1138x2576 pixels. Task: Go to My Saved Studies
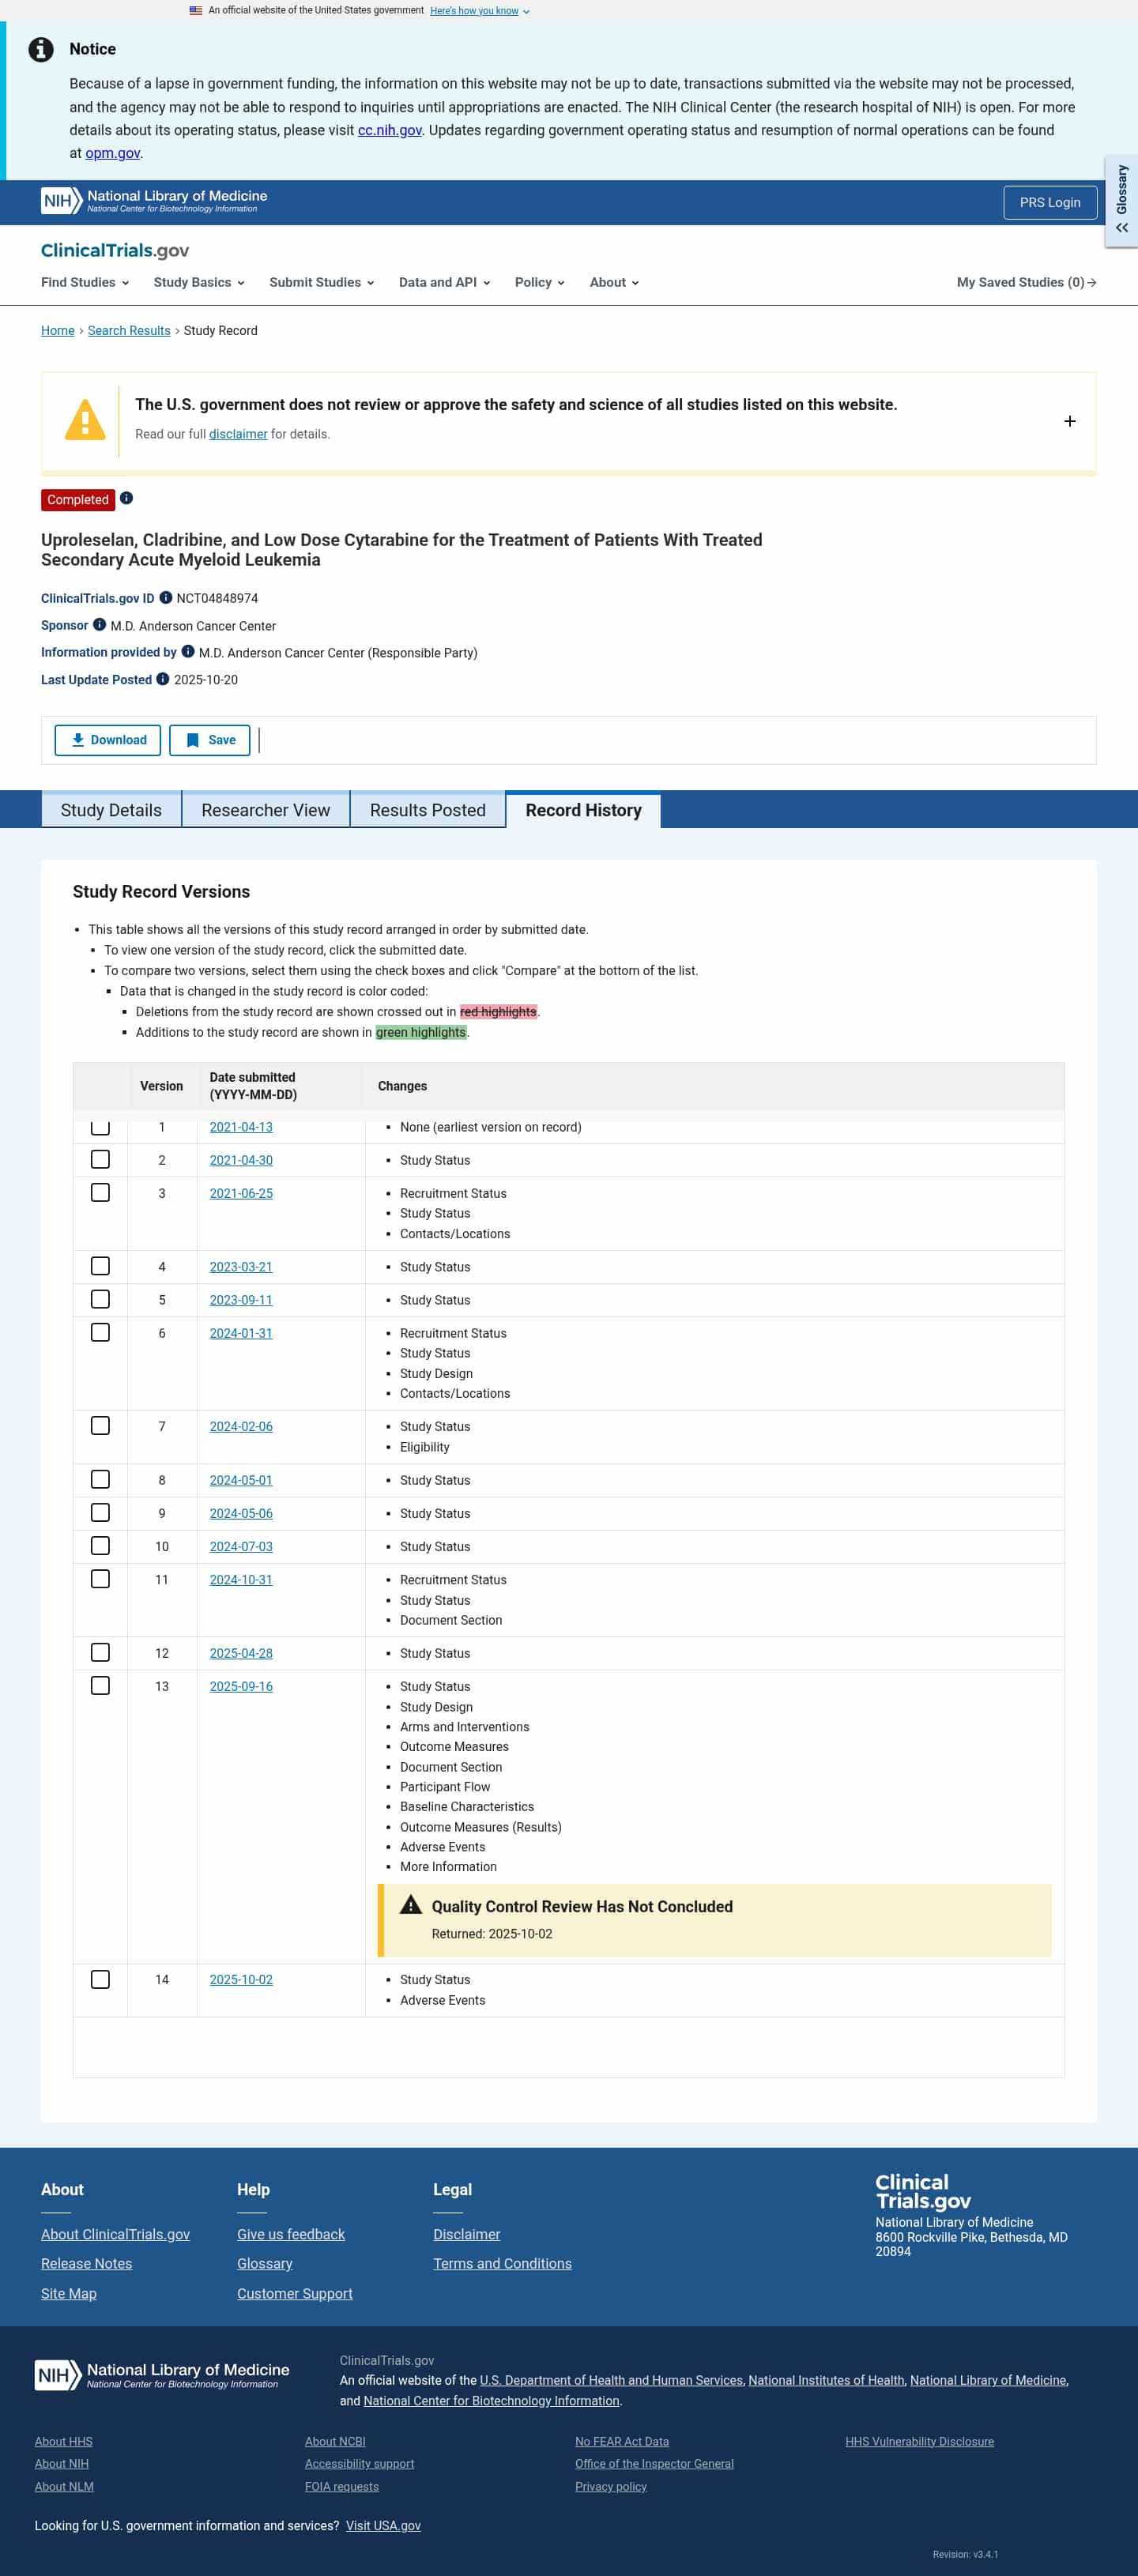point(1026,283)
